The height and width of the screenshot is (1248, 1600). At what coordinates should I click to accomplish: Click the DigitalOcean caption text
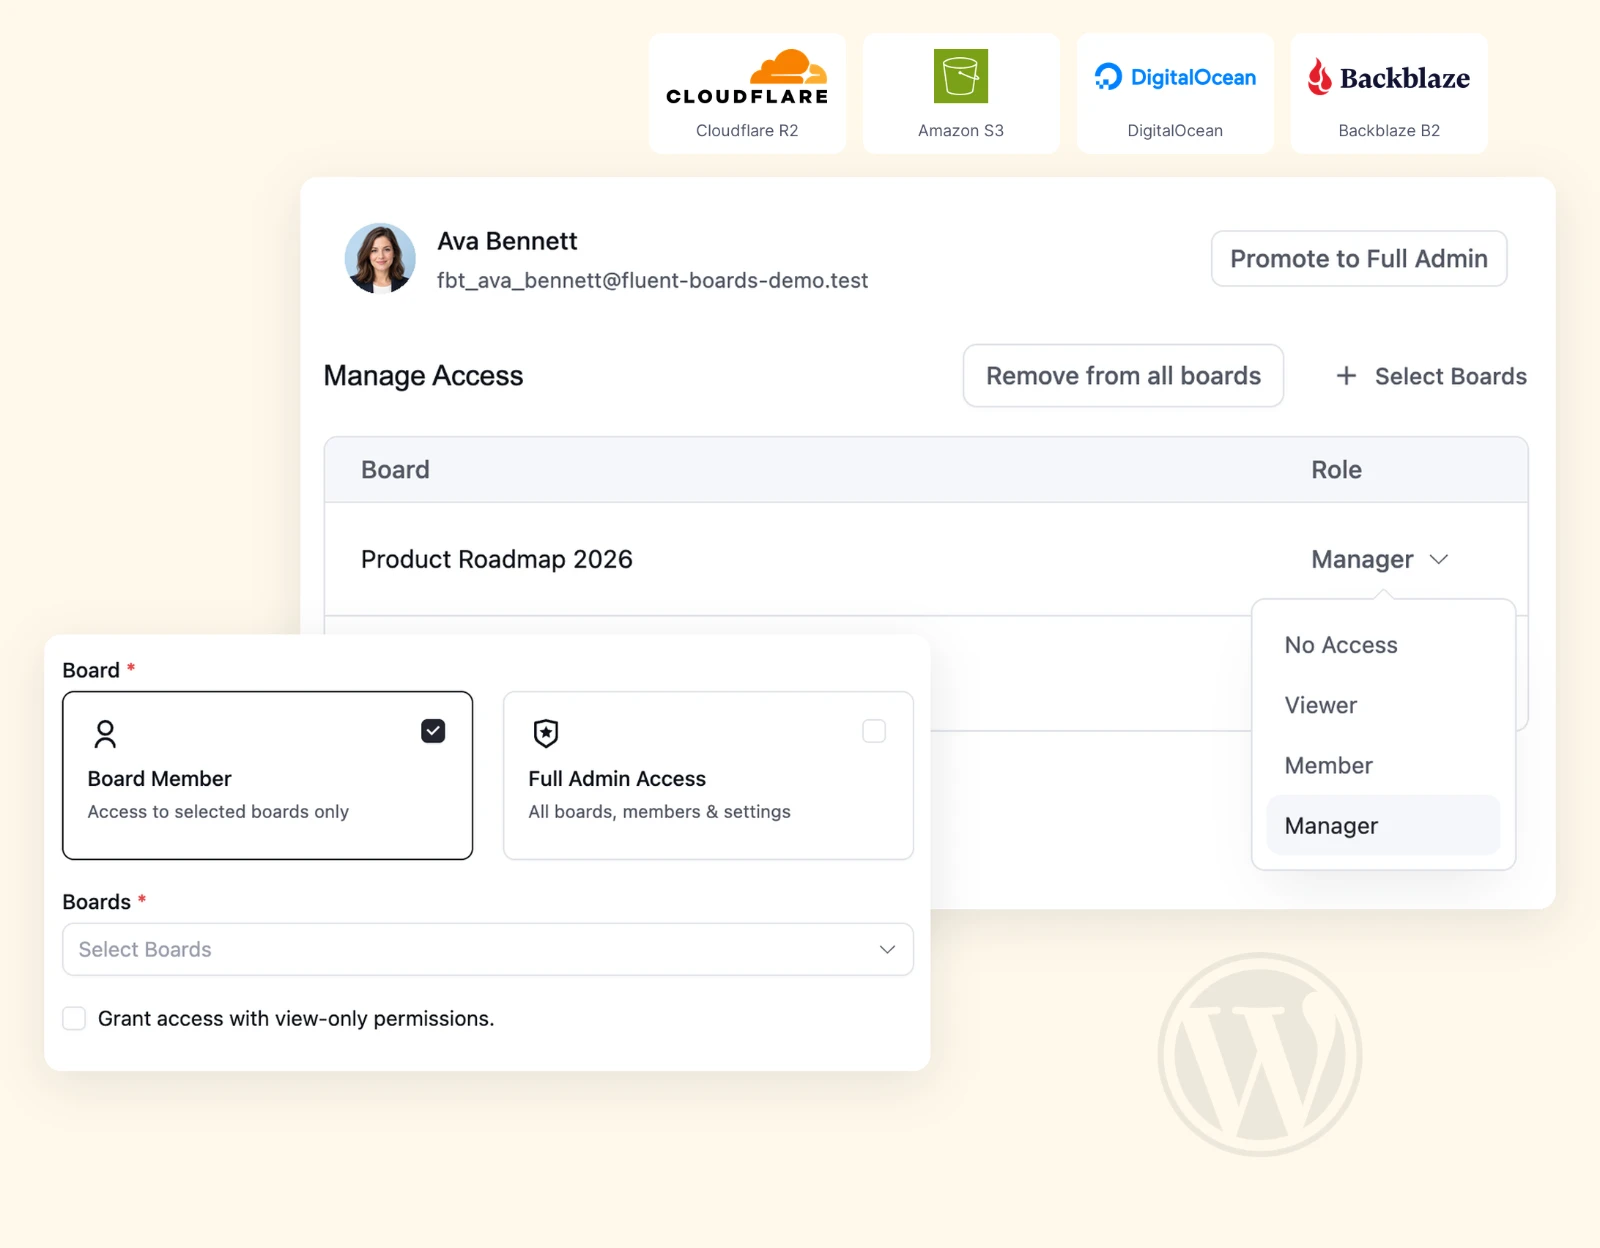click(x=1175, y=130)
